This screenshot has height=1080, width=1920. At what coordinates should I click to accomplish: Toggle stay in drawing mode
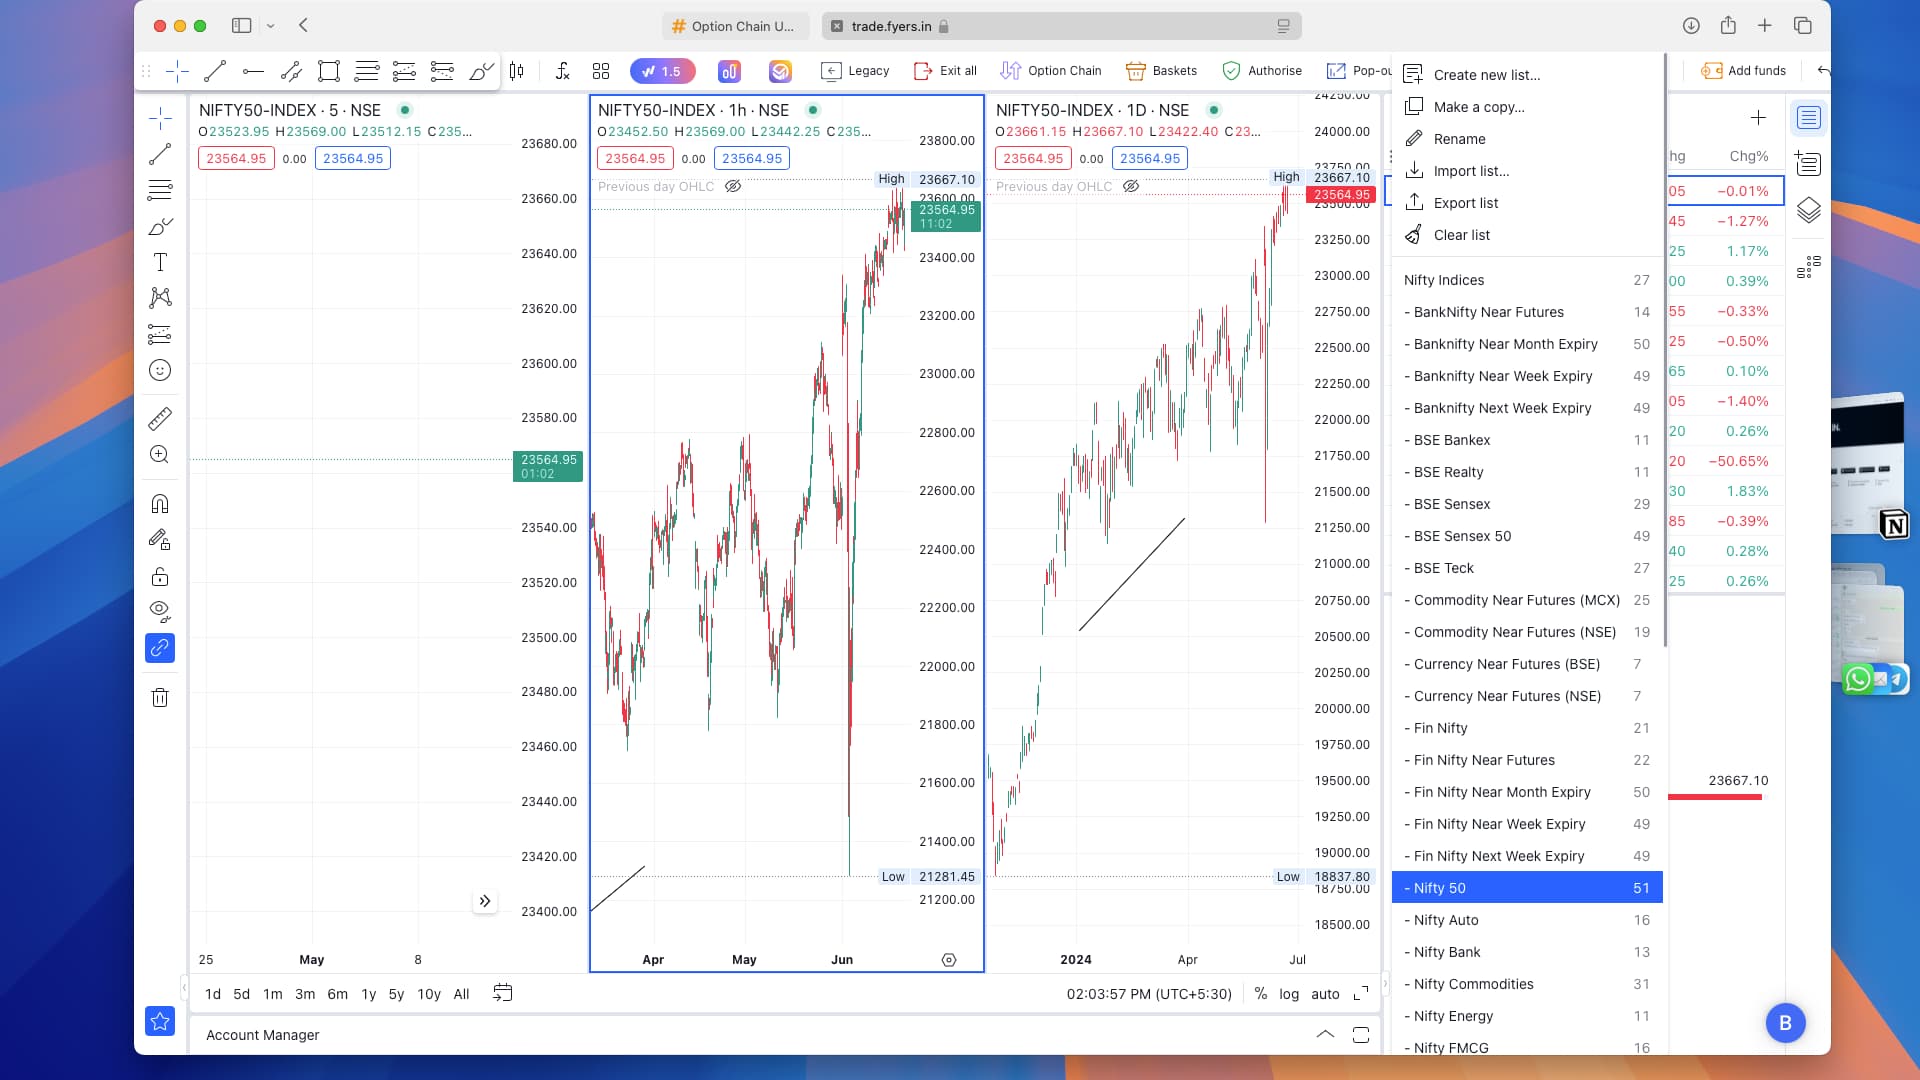[x=160, y=540]
